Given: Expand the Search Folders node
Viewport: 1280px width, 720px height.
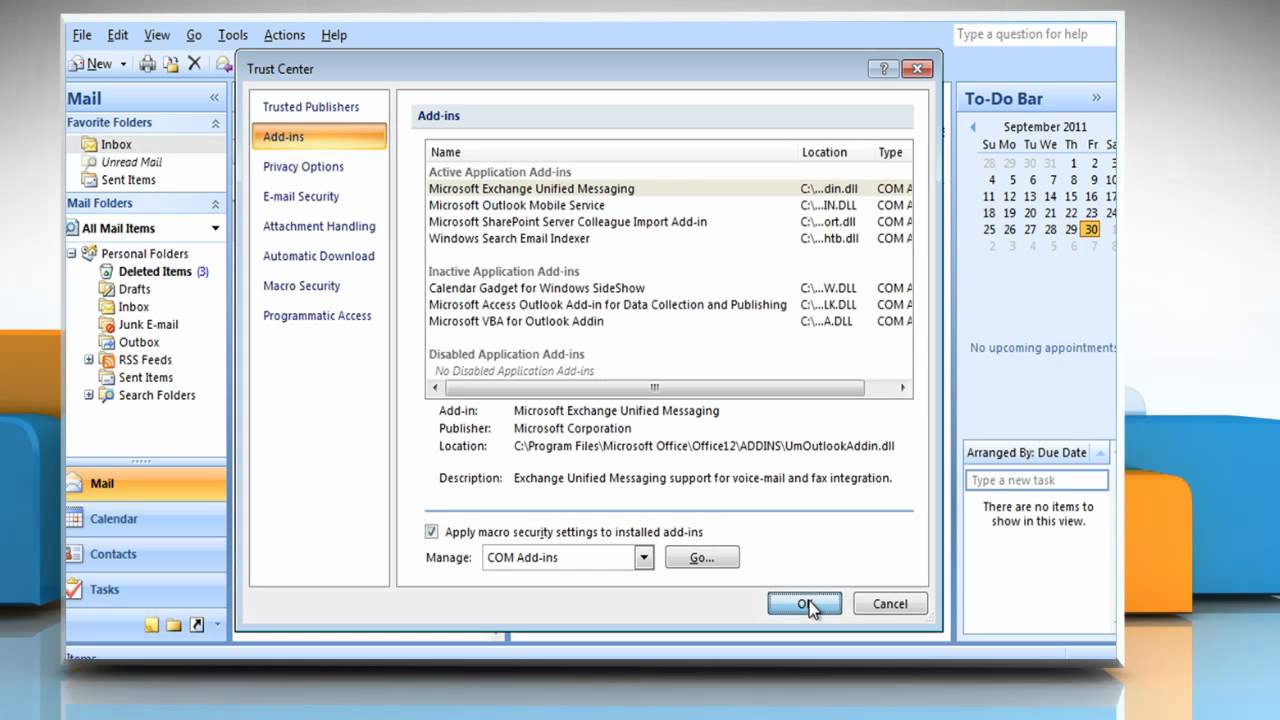Looking at the screenshot, I should click(x=89, y=395).
